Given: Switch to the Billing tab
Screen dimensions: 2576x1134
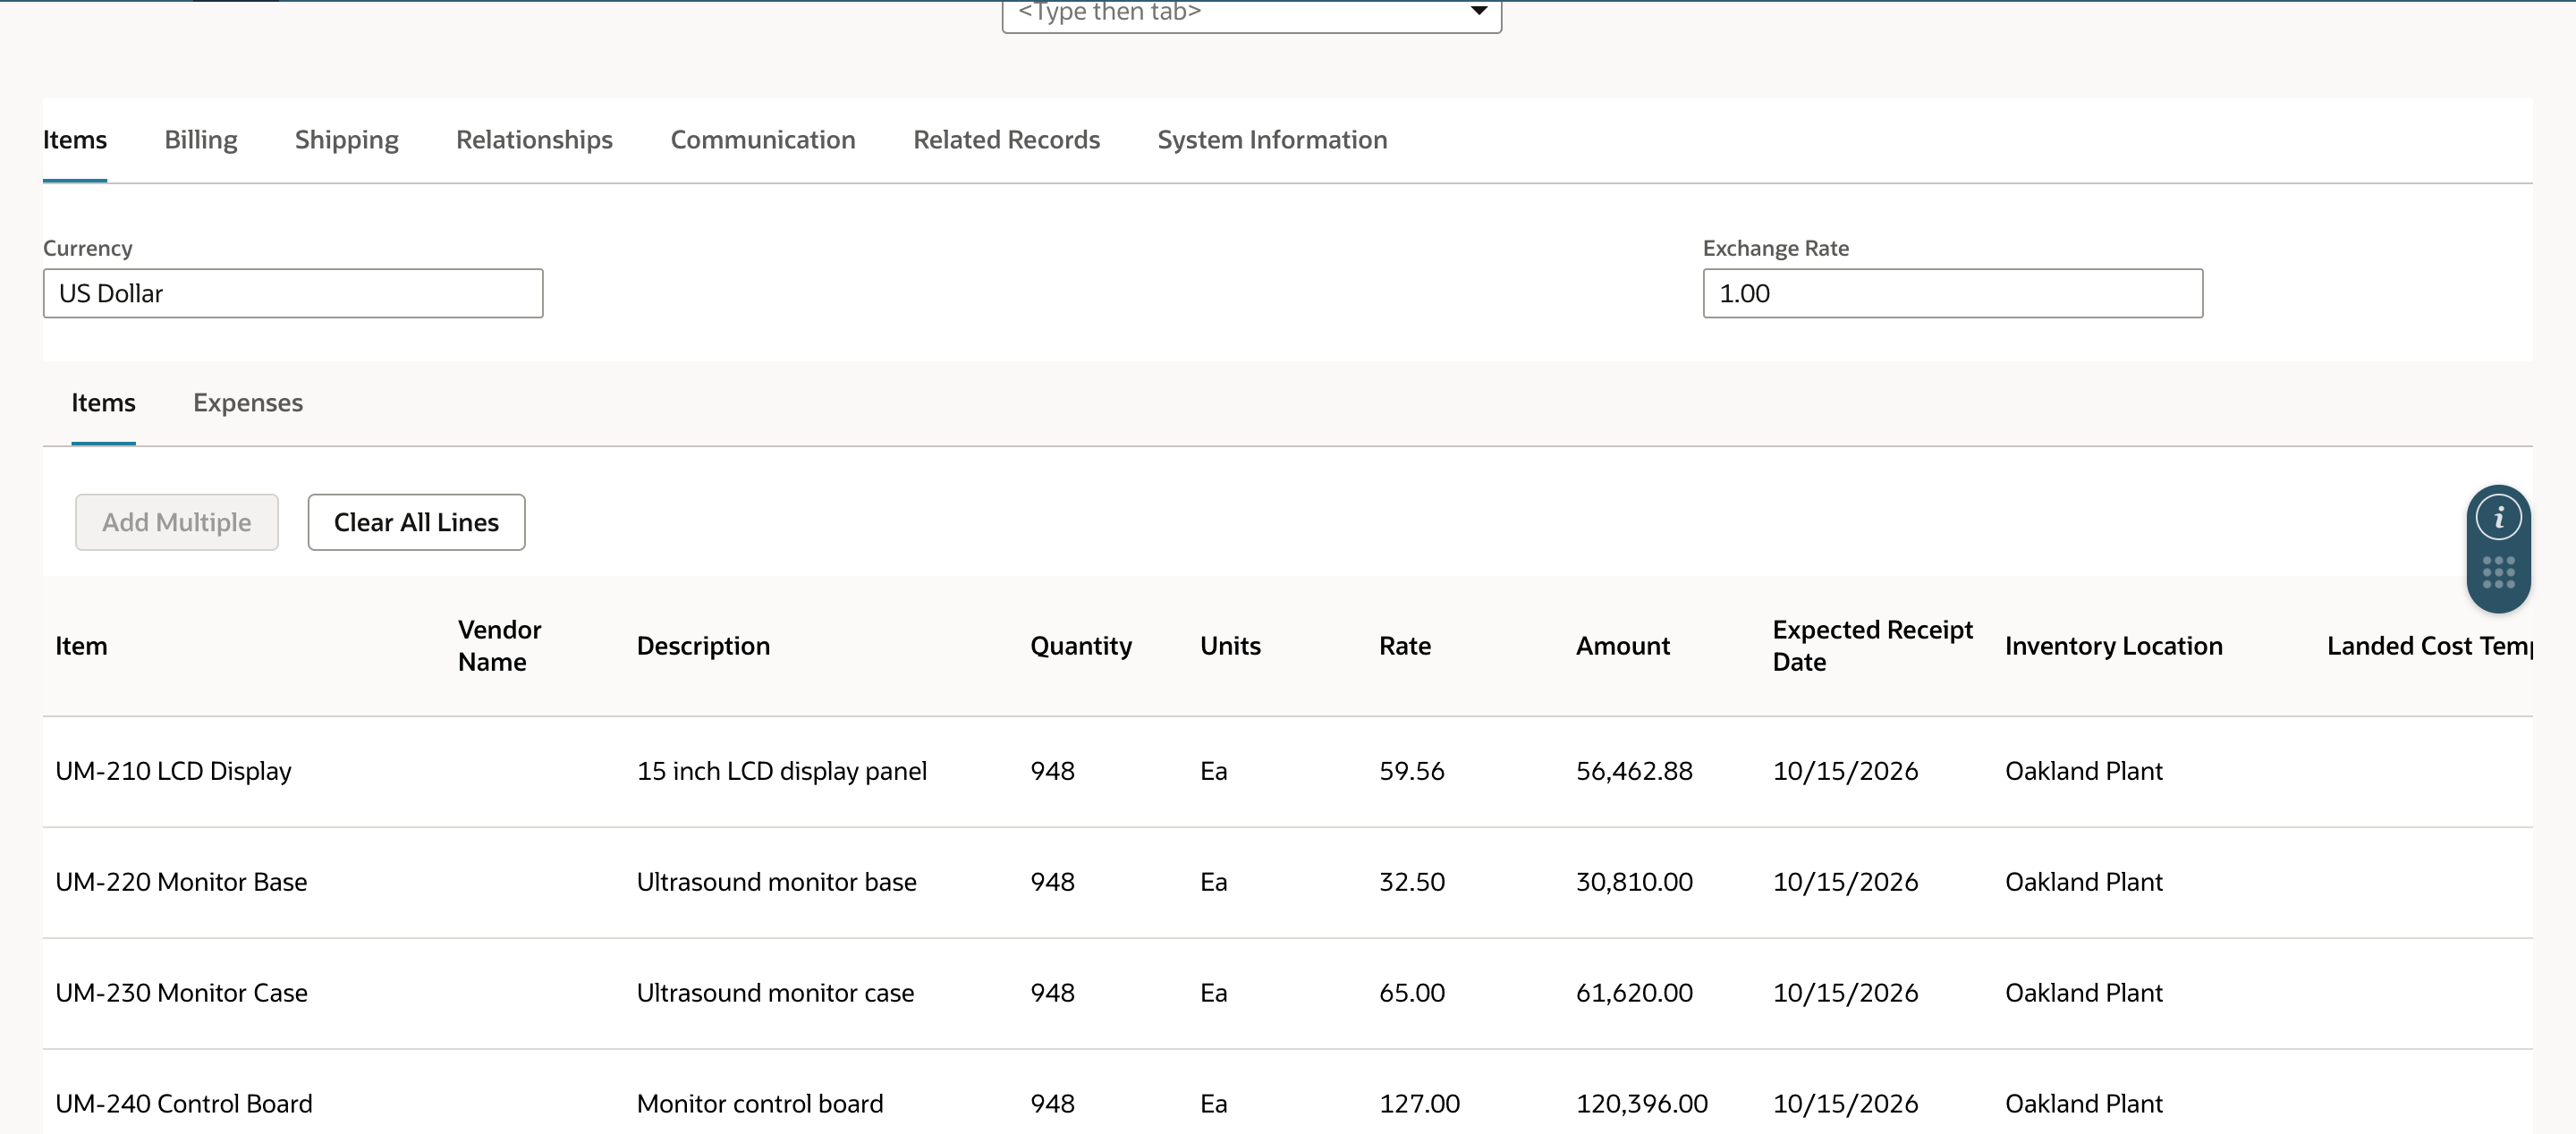Looking at the screenshot, I should point(201,140).
